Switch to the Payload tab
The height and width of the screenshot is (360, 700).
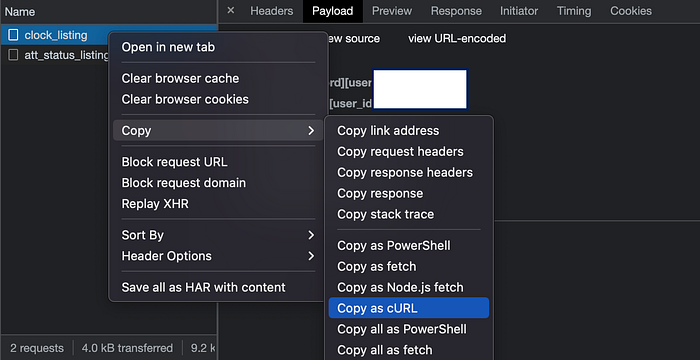pyautogui.click(x=333, y=11)
